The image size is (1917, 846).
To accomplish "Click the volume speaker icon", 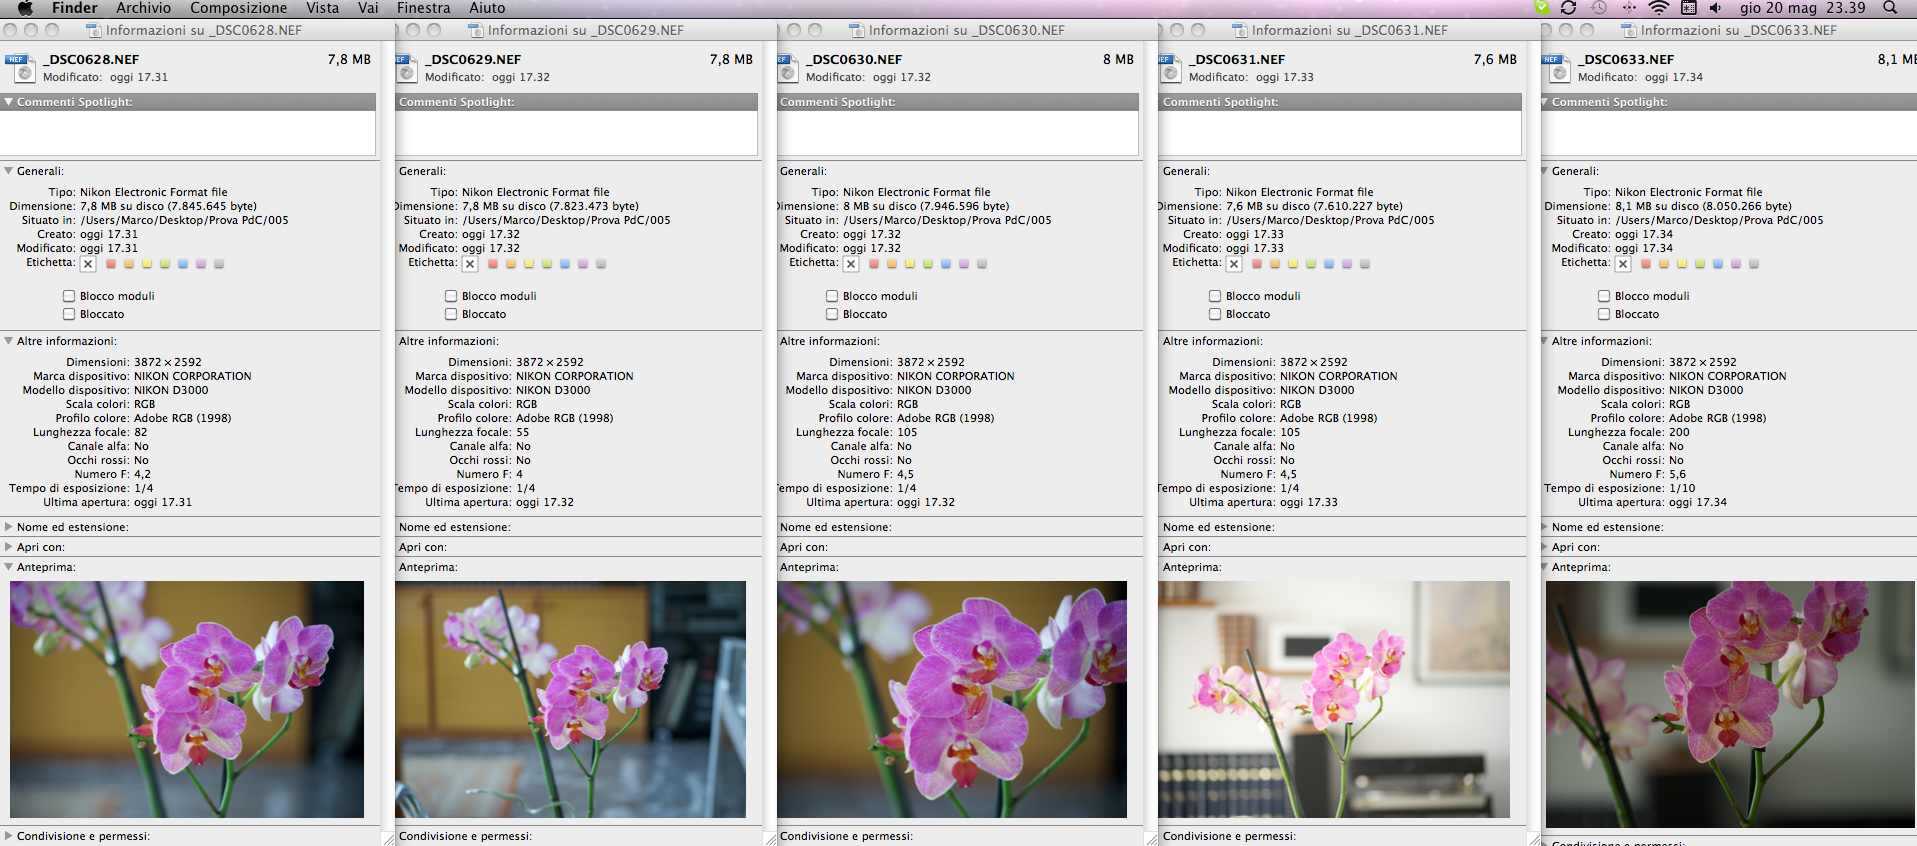I will coord(1716,8).
